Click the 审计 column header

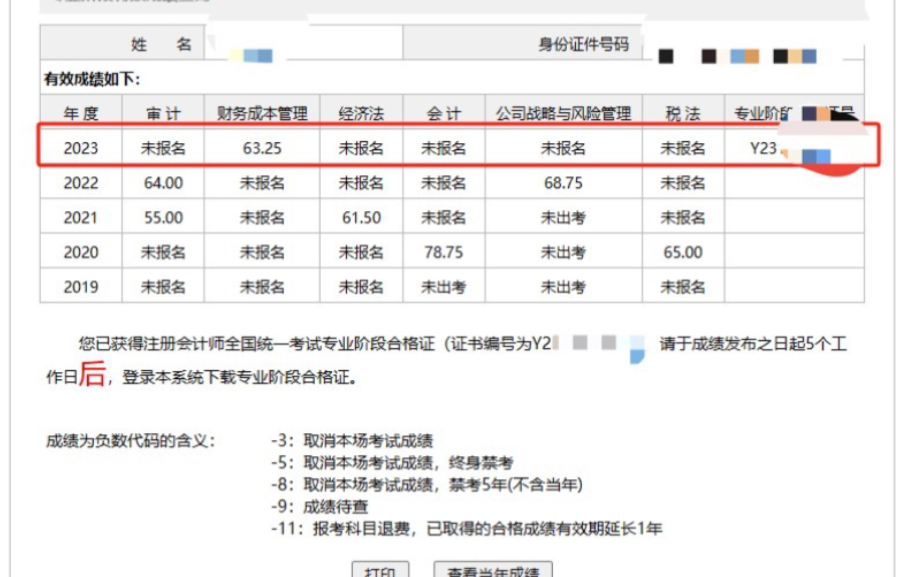163,113
